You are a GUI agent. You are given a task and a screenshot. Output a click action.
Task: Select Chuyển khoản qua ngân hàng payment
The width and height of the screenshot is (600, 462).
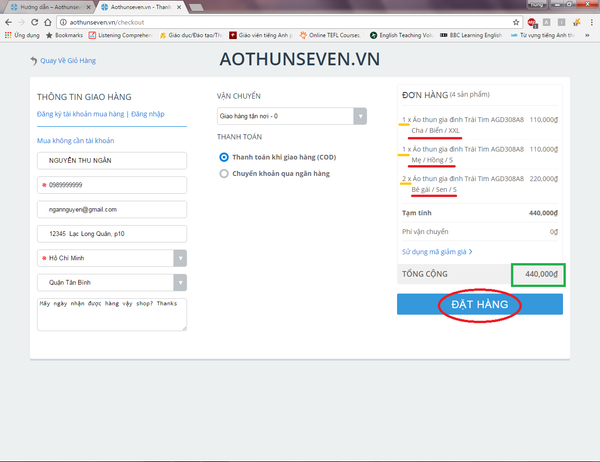click(275, 173)
